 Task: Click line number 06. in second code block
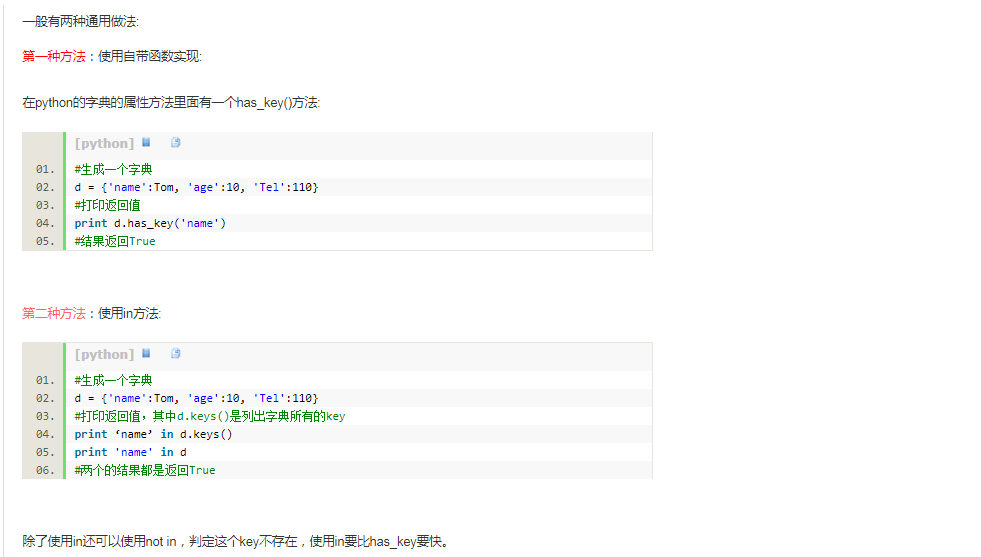click(45, 470)
